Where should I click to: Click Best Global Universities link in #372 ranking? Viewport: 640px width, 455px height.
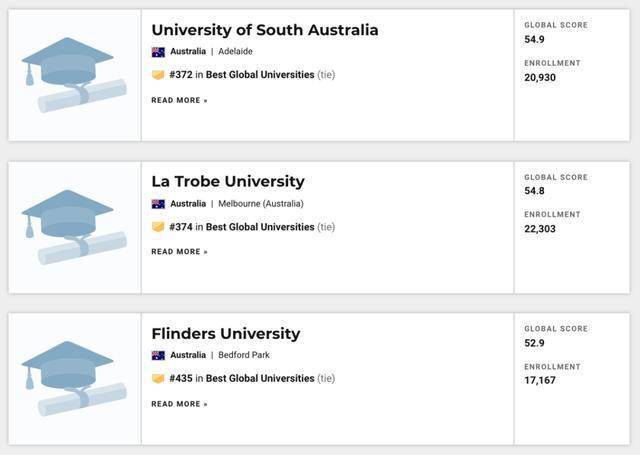click(260, 75)
